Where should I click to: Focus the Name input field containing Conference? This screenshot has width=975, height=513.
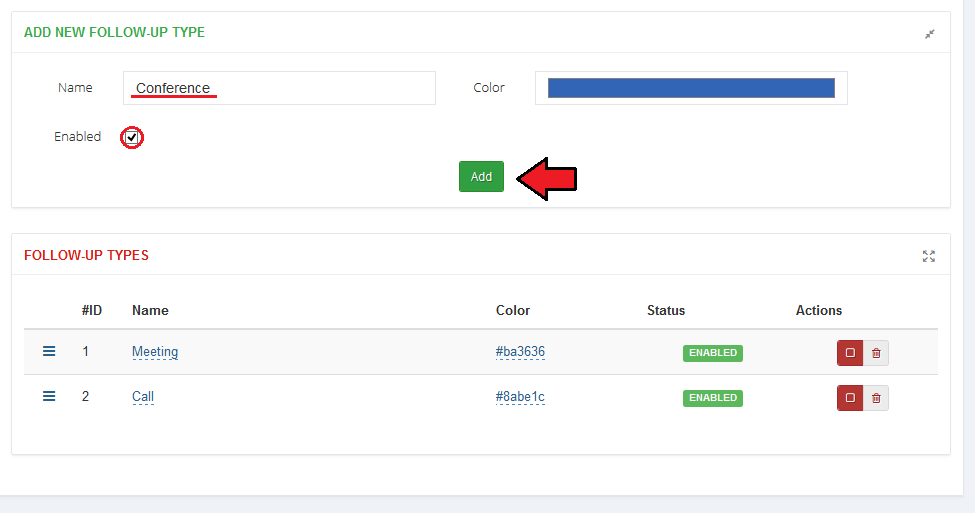[279, 88]
